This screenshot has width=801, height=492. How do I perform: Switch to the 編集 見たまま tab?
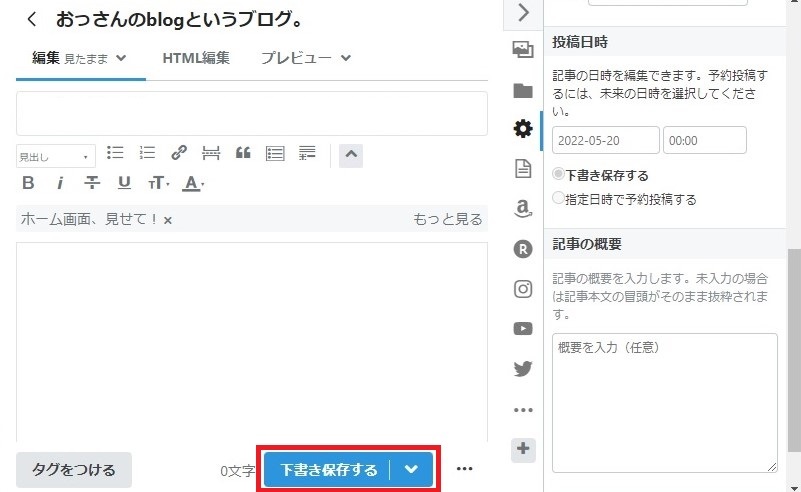click(70, 58)
